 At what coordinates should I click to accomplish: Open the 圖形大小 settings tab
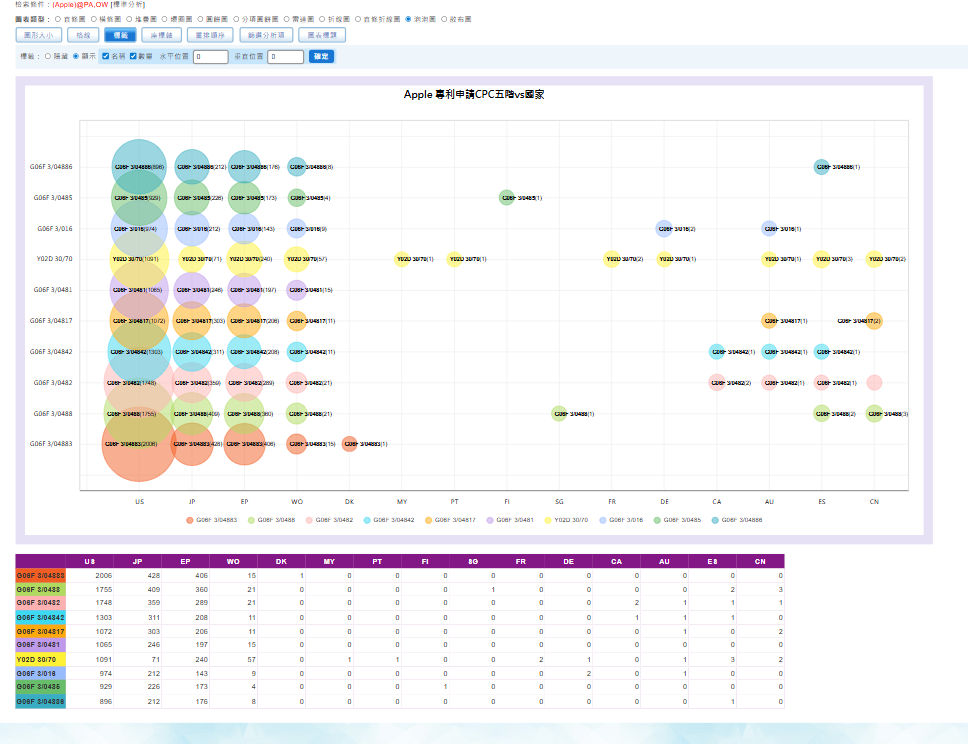tap(39, 35)
